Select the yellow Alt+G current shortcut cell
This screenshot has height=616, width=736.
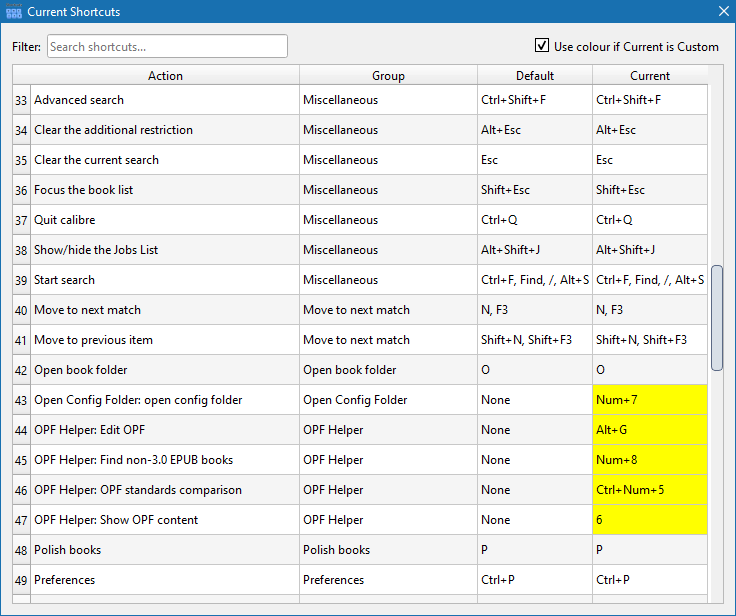click(650, 430)
